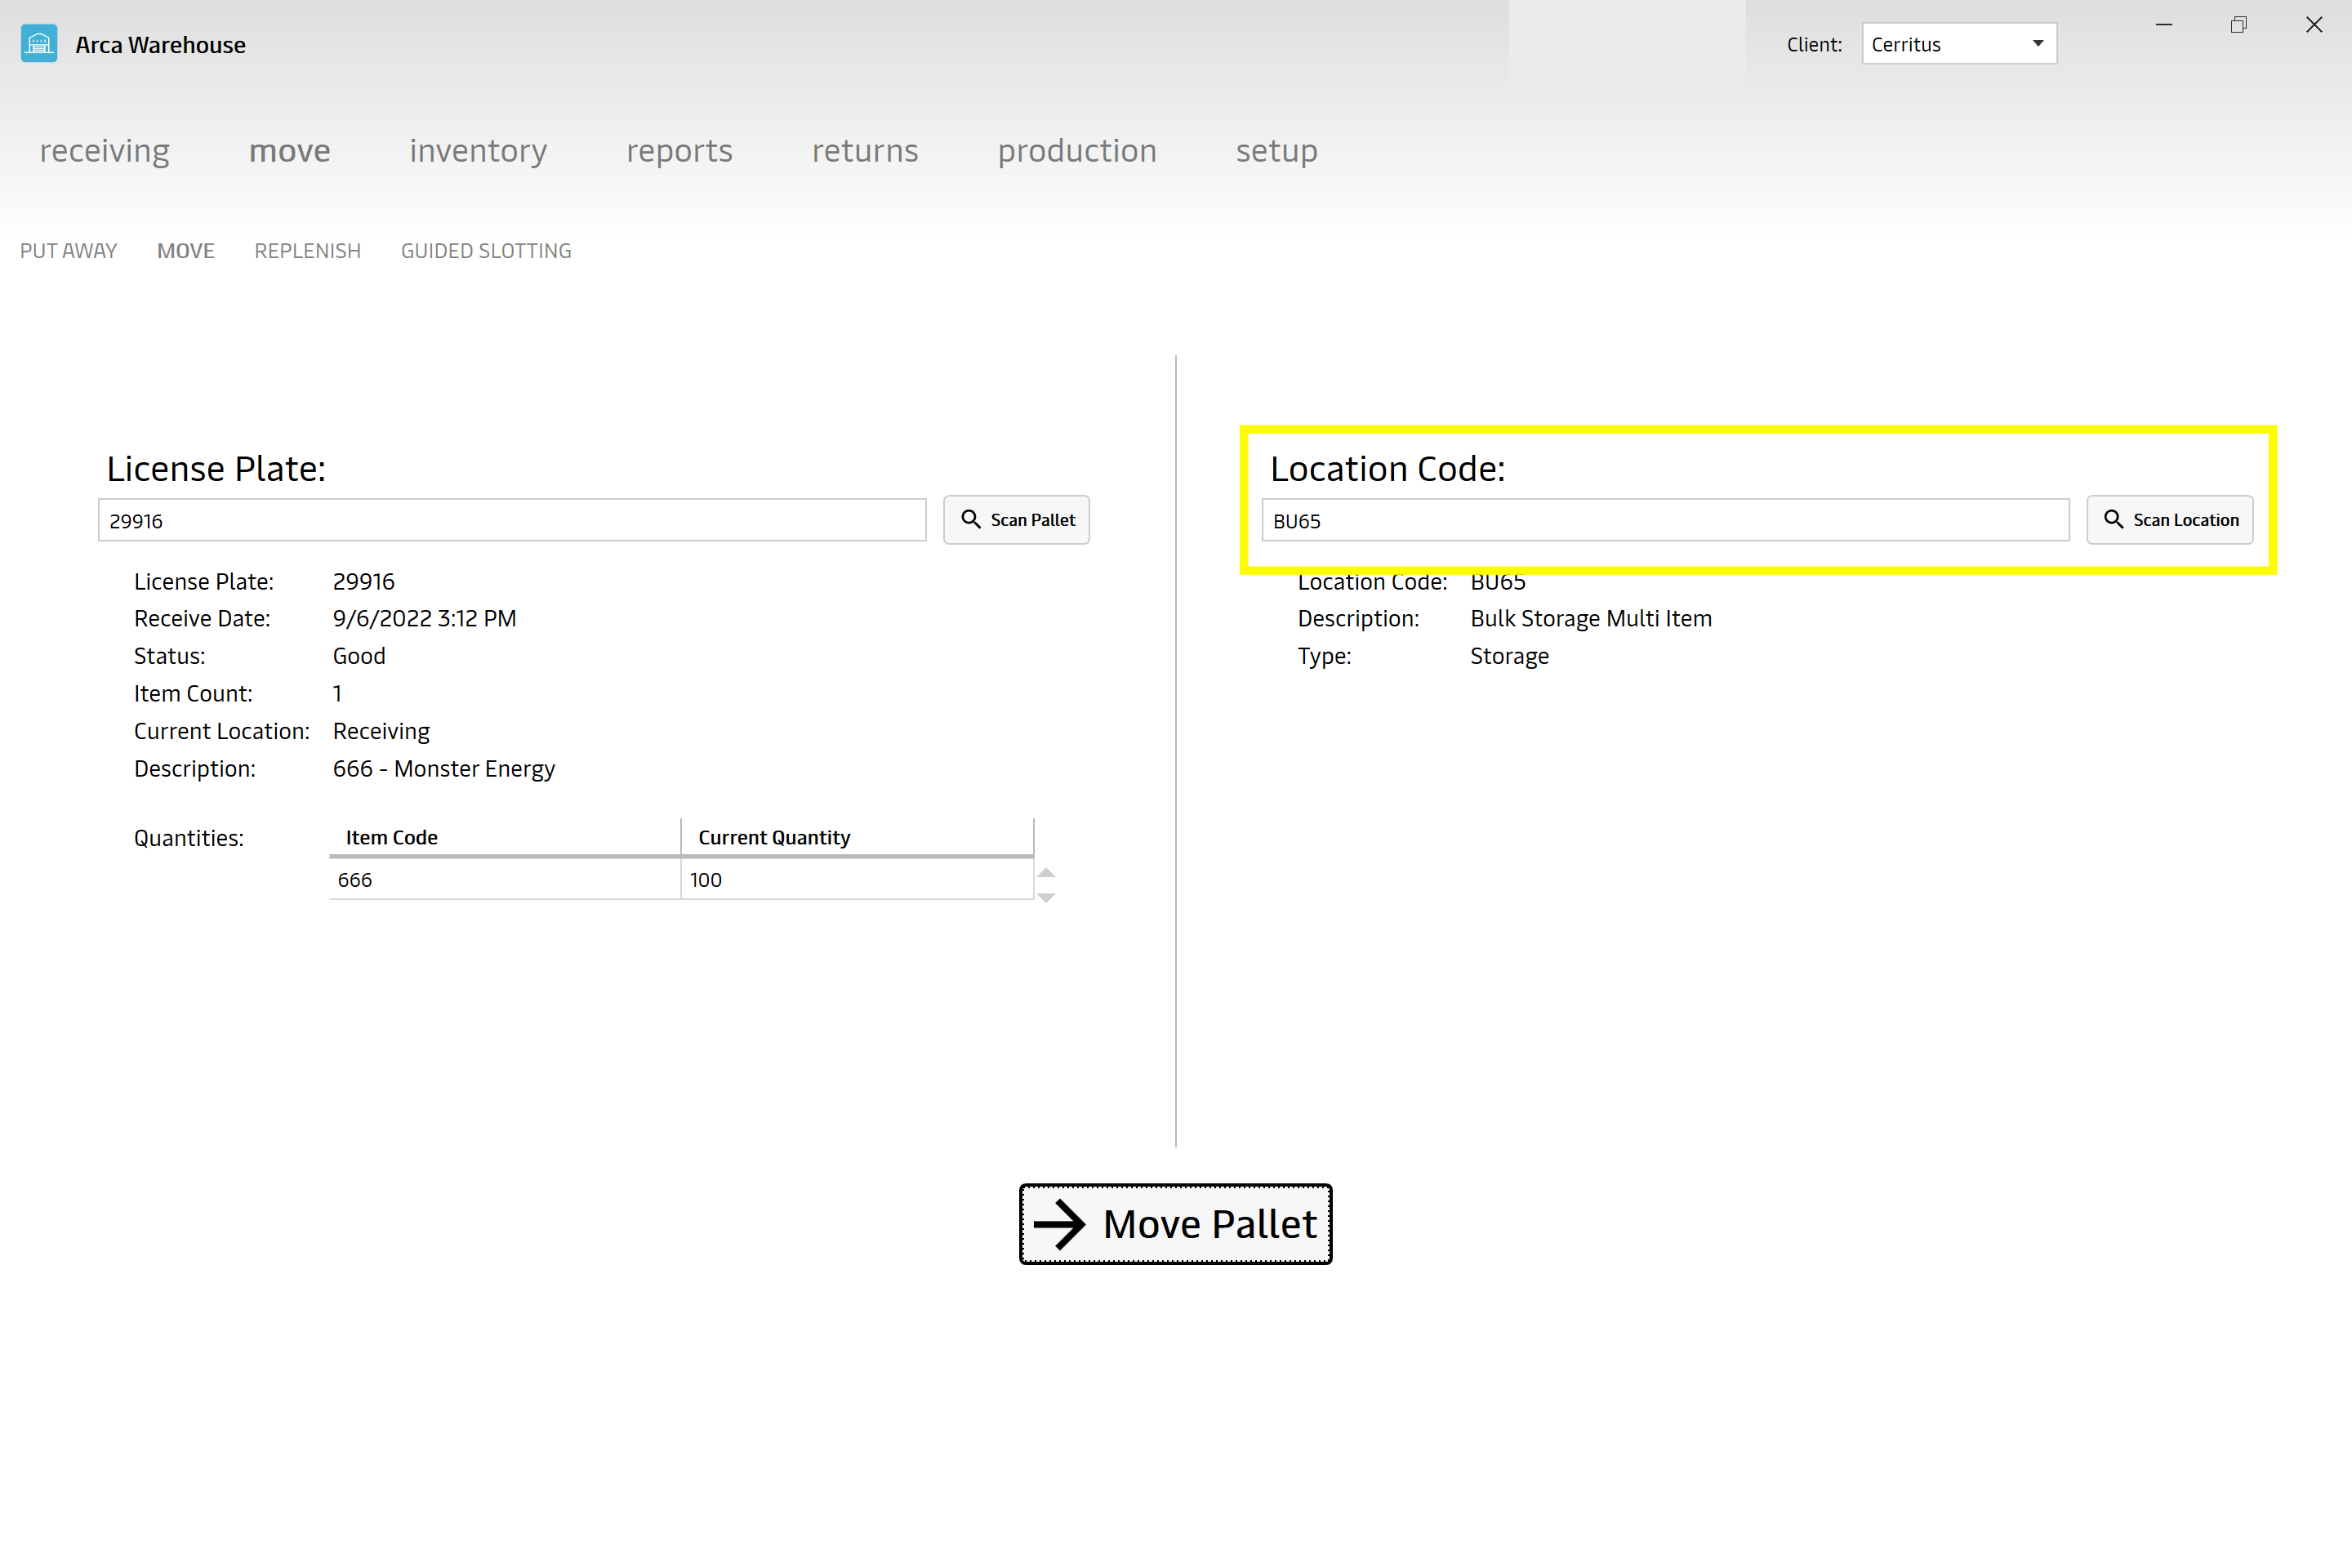This screenshot has width=2352, height=1568.
Task: Select the quantity cell showing 100
Action: click(857, 880)
